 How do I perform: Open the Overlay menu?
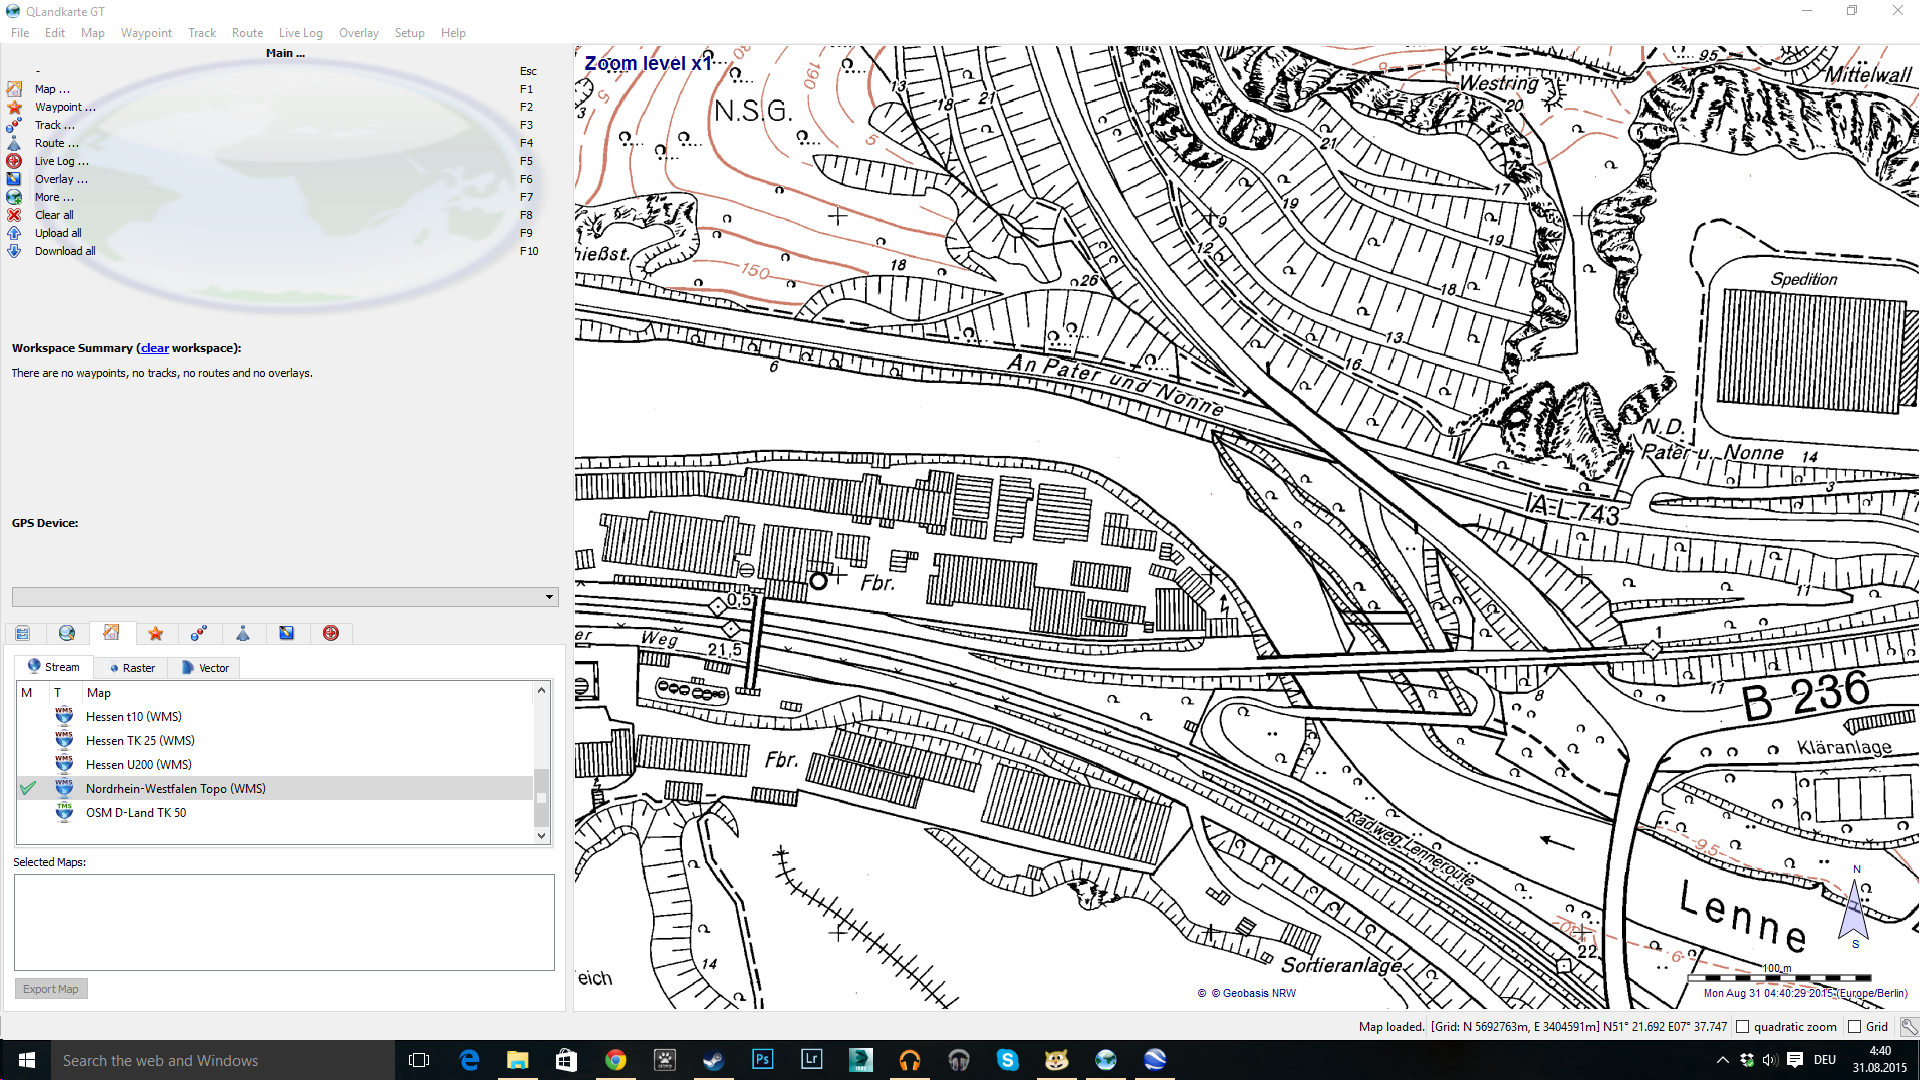358,32
